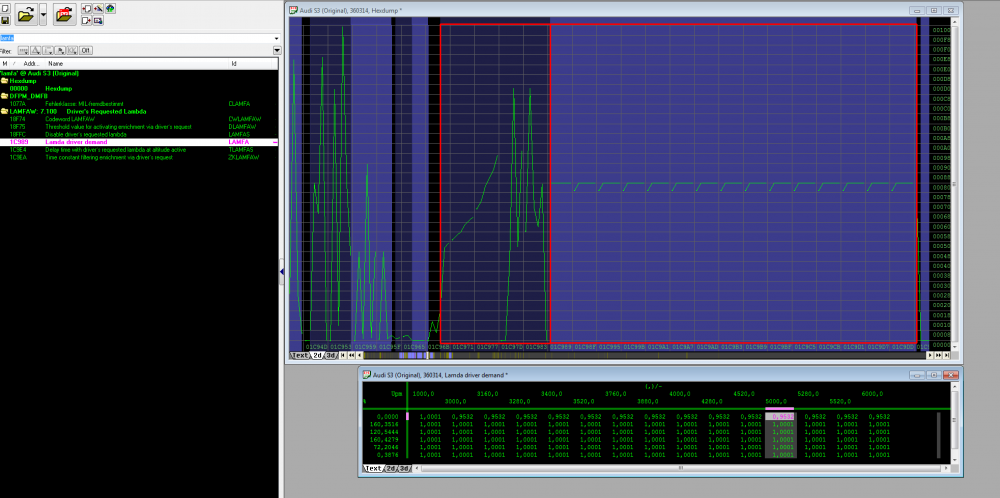The width and height of the screenshot is (1000, 498).
Task: Click the 1000,0 rpm axis header
Action: tap(424, 394)
